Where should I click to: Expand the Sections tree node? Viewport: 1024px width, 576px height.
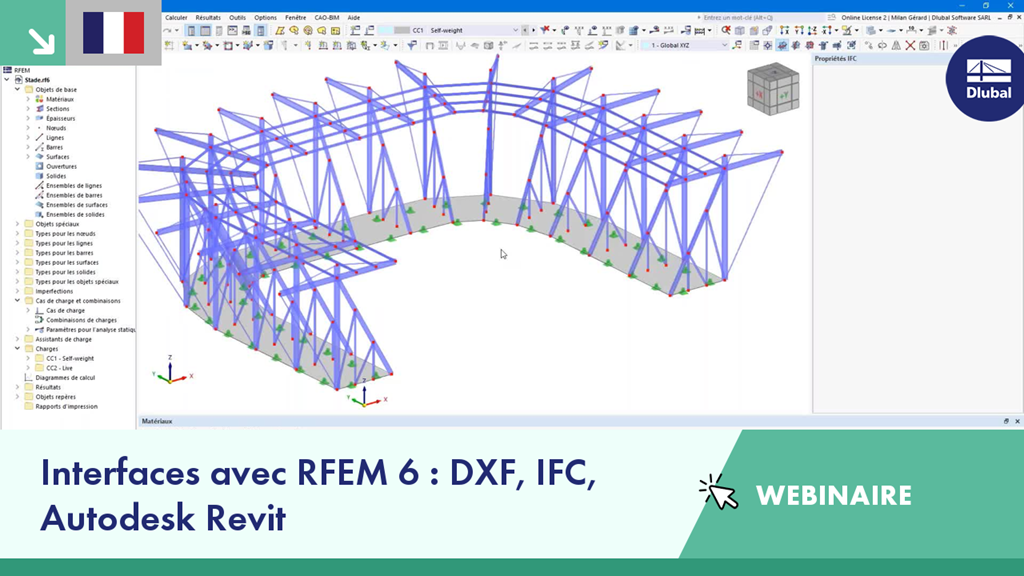(x=28, y=109)
